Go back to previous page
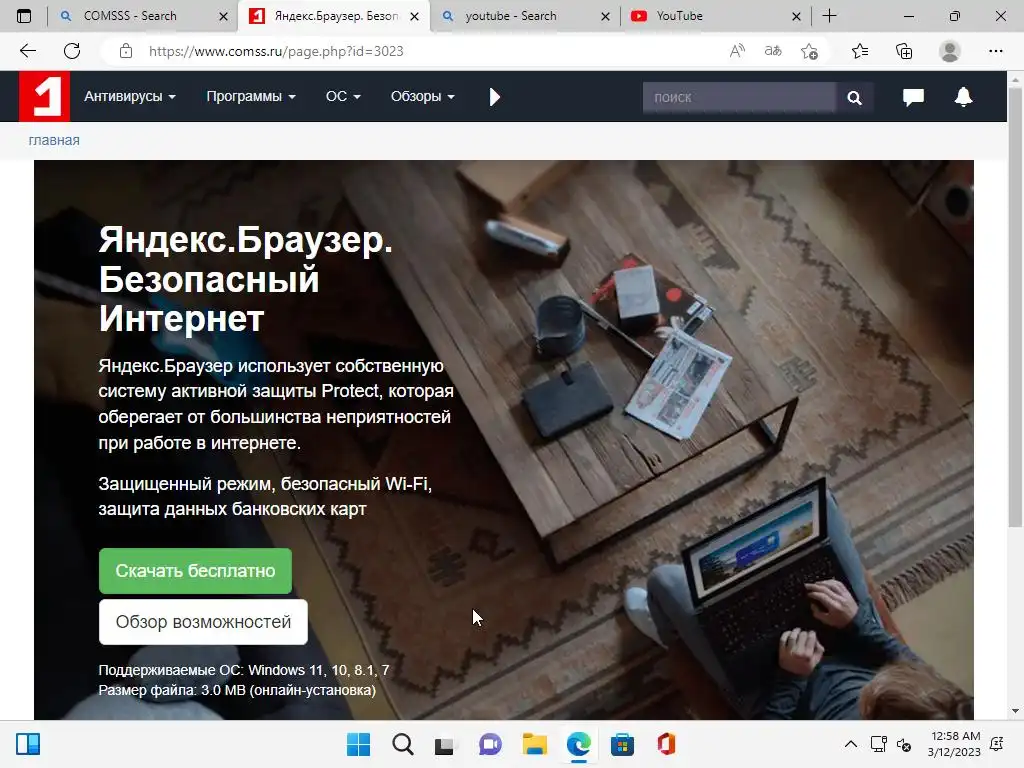Image resolution: width=1024 pixels, height=768 pixels. pos(27,51)
